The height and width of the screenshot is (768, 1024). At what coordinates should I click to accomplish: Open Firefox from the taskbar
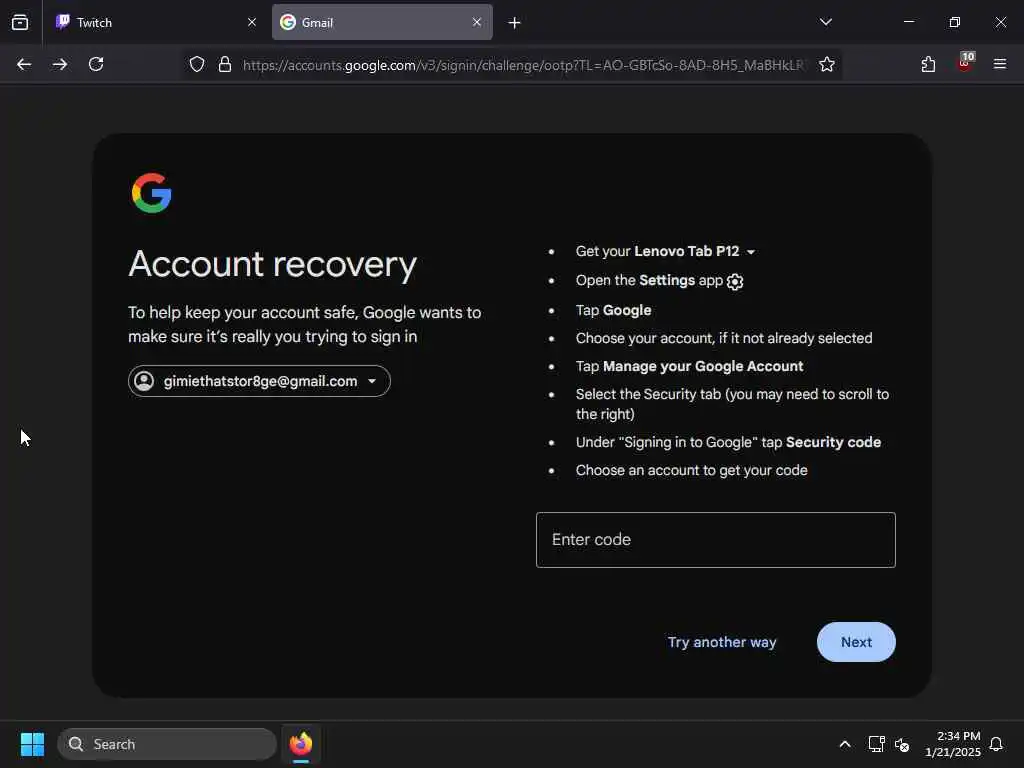pos(301,744)
